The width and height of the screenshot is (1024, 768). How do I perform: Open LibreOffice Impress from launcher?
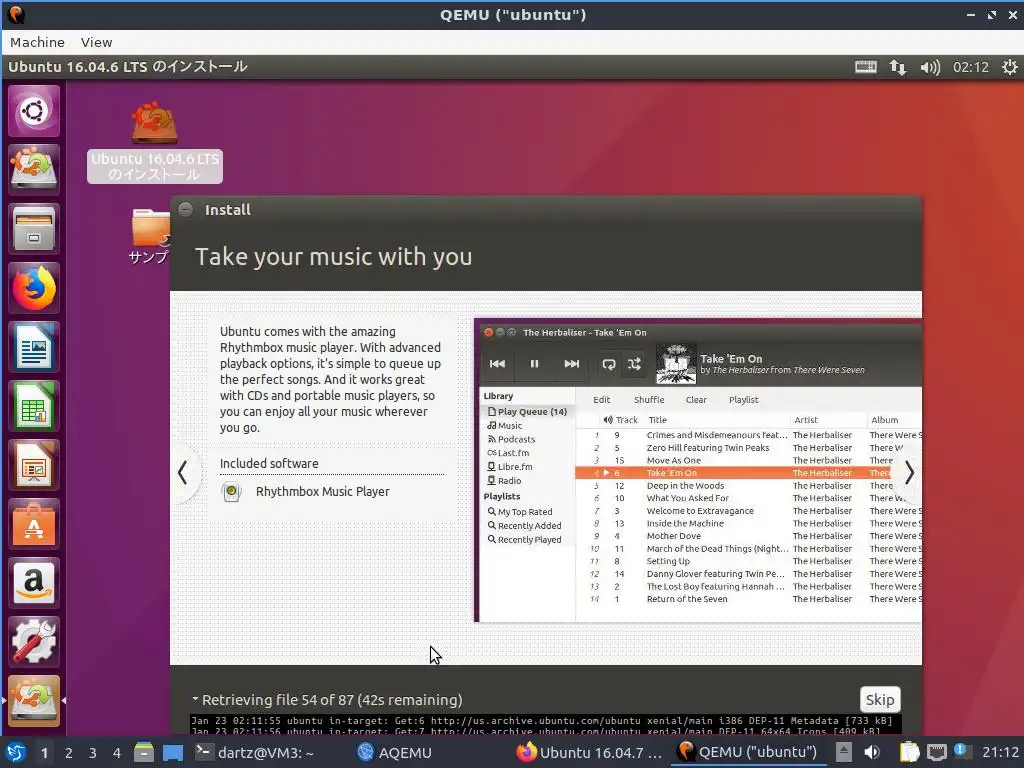point(34,465)
